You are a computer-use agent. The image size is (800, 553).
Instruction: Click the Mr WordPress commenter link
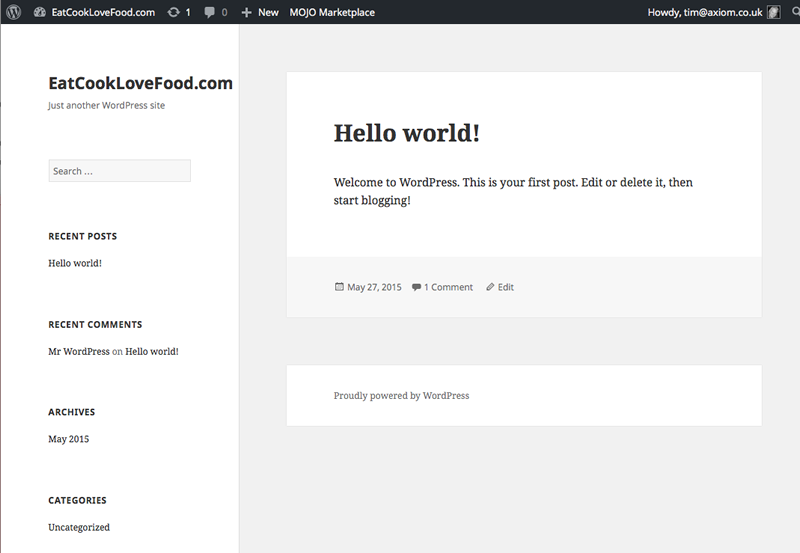click(79, 351)
